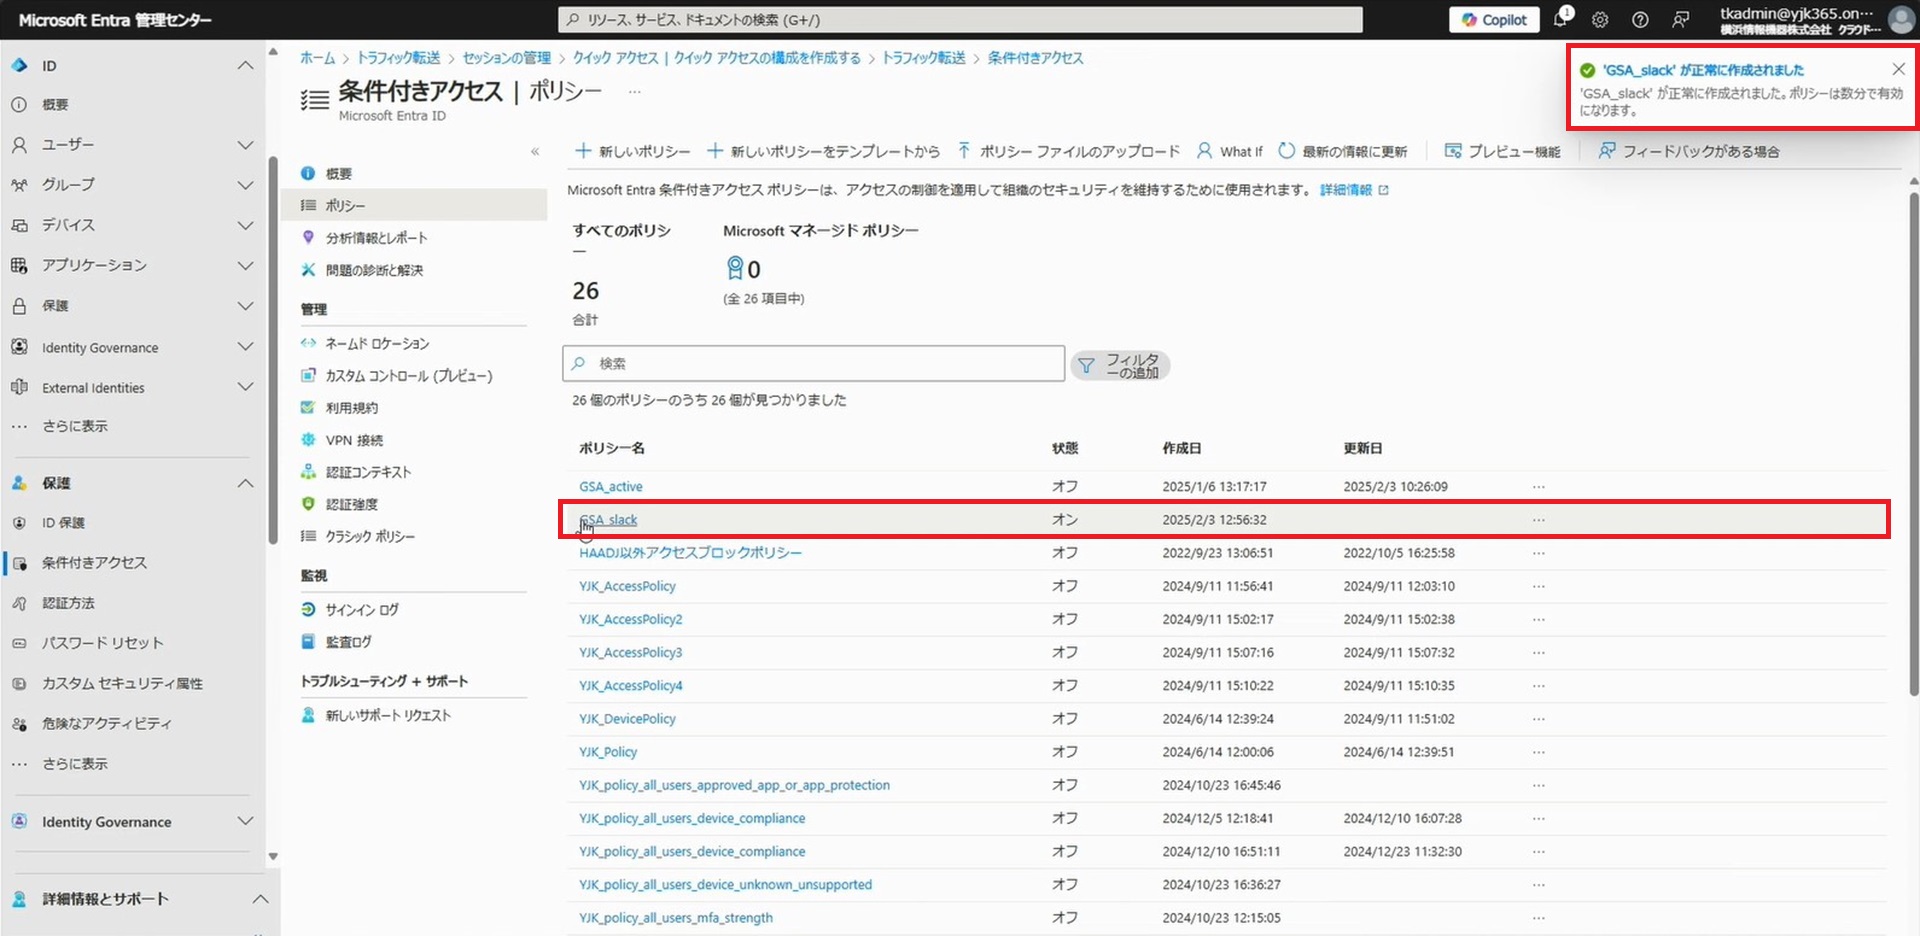The width and height of the screenshot is (1920, 936).
Task: Expand the ユーザー sidebar group
Action: (245, 145)
